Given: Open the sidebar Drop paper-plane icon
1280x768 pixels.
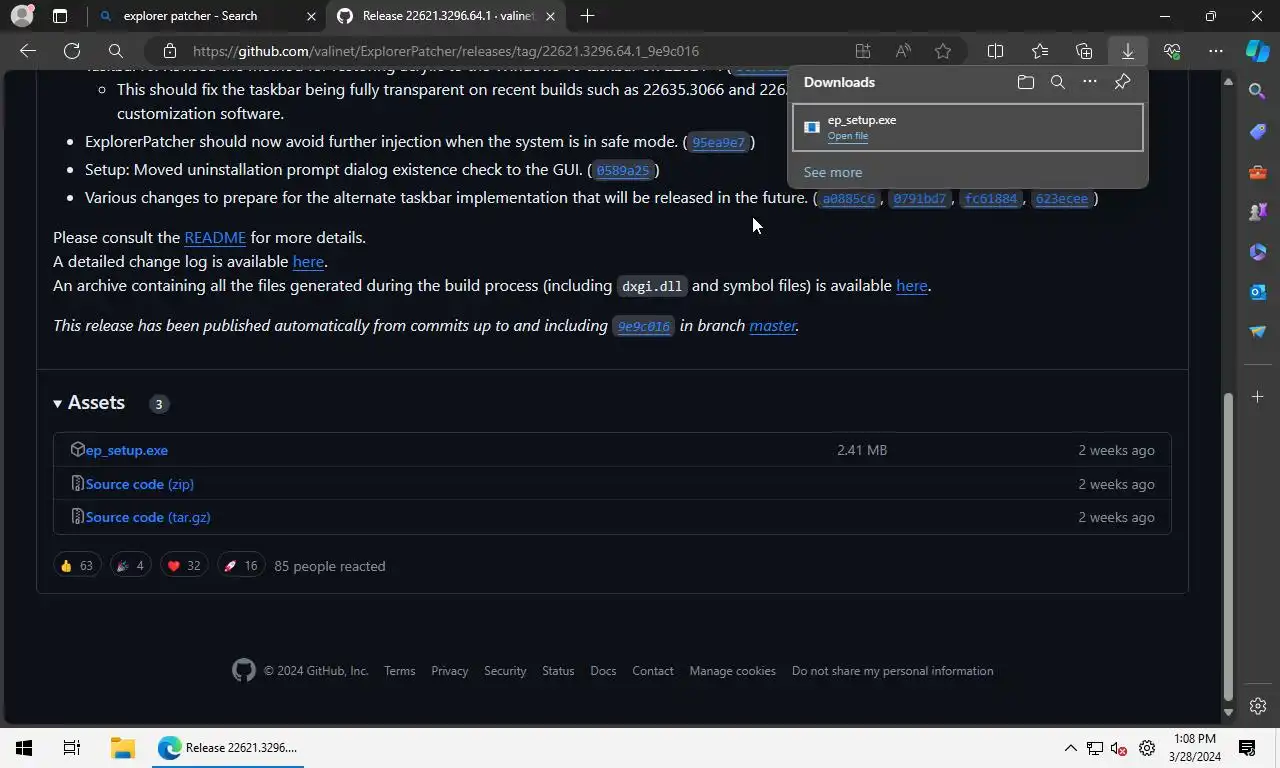Looking at the screenshot, I should 1258,332.
